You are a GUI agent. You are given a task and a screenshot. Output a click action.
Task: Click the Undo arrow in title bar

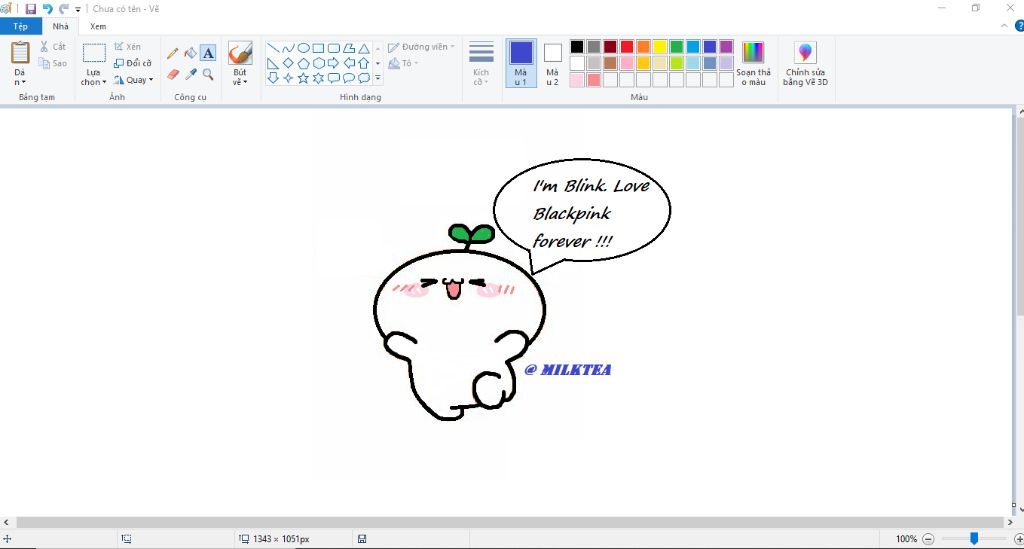pos(47,9)
